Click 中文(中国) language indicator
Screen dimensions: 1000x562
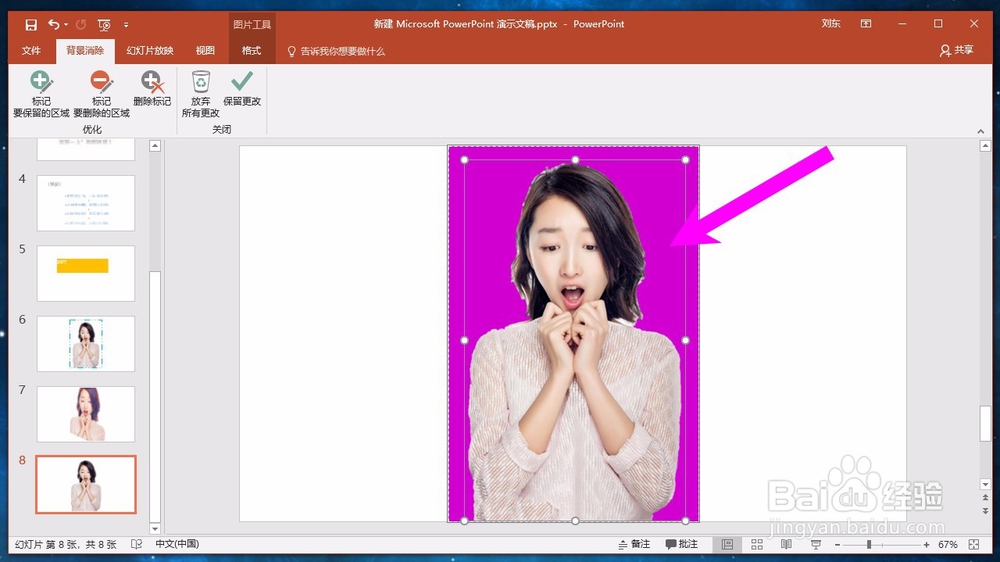pos(177,544)
